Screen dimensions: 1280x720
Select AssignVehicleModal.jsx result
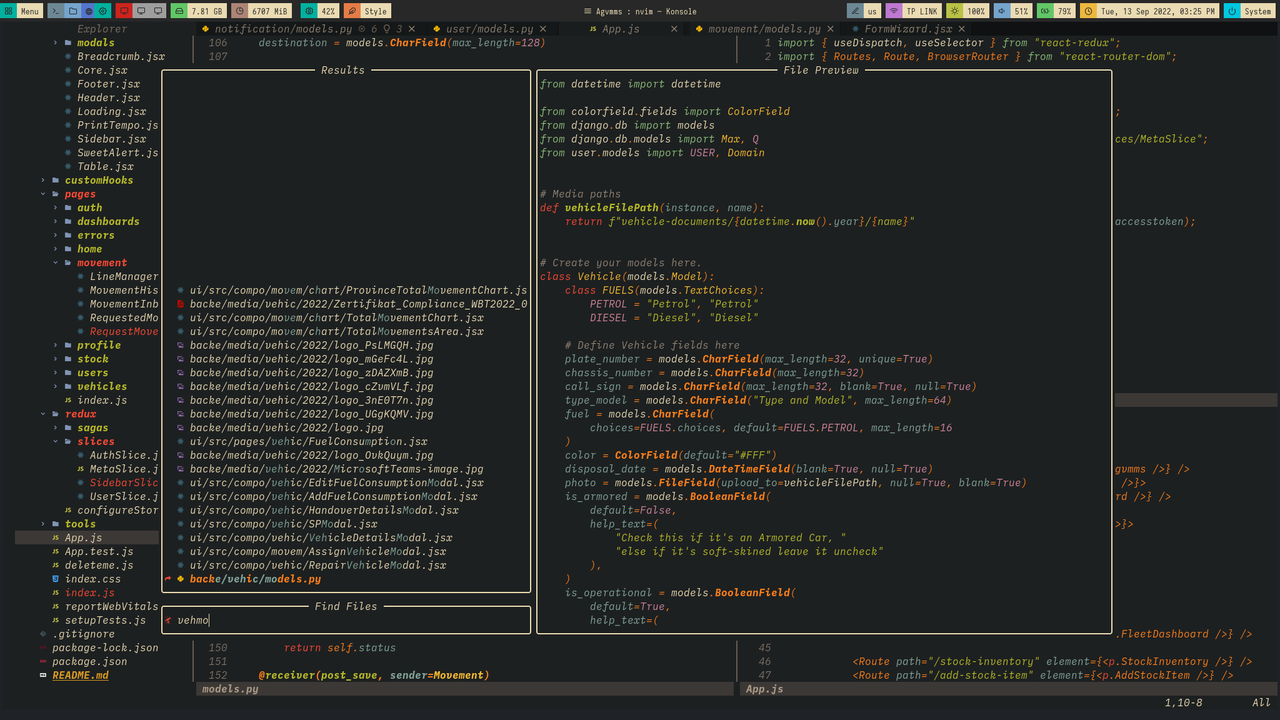(x=318, y=551)
